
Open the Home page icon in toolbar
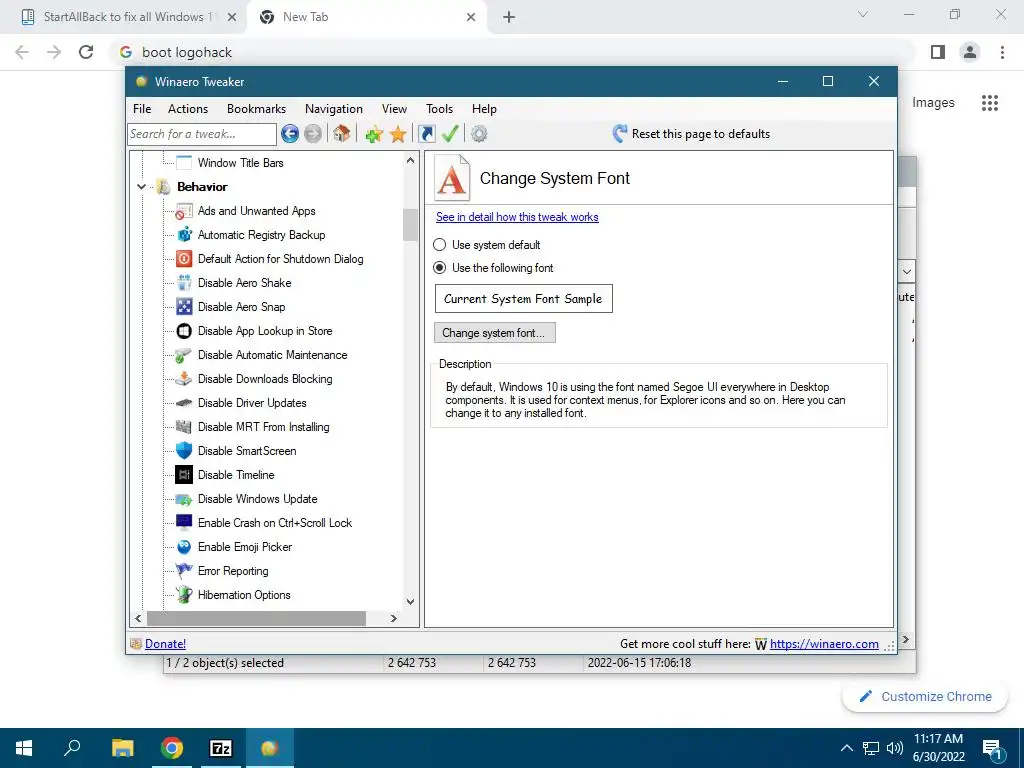point(342,134)
